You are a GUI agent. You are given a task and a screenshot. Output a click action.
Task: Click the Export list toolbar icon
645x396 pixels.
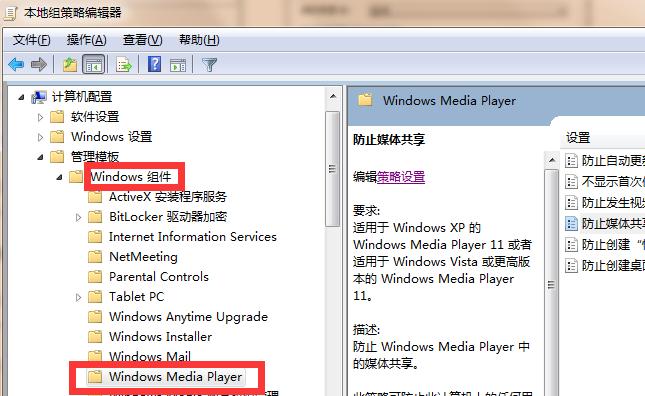click(123, 65)
